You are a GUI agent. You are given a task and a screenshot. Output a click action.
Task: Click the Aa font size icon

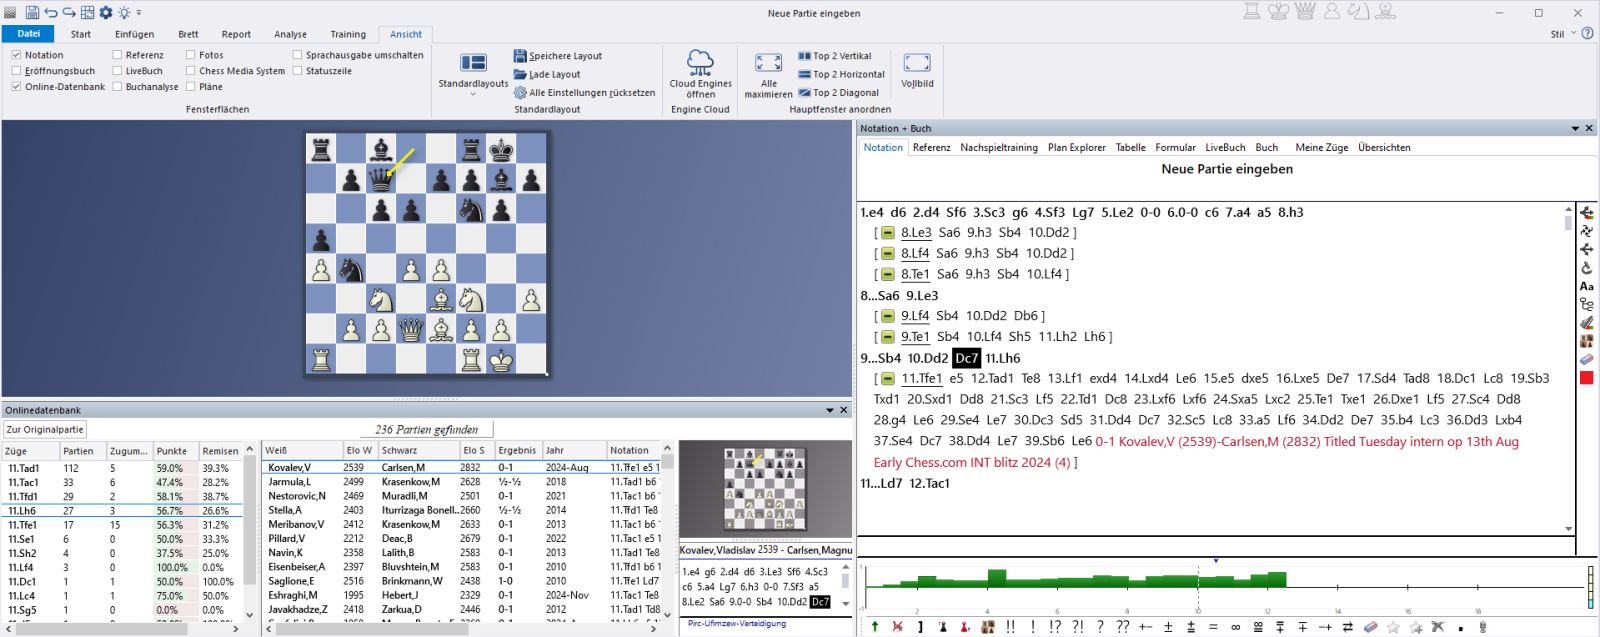click(x=1586, y=286)
